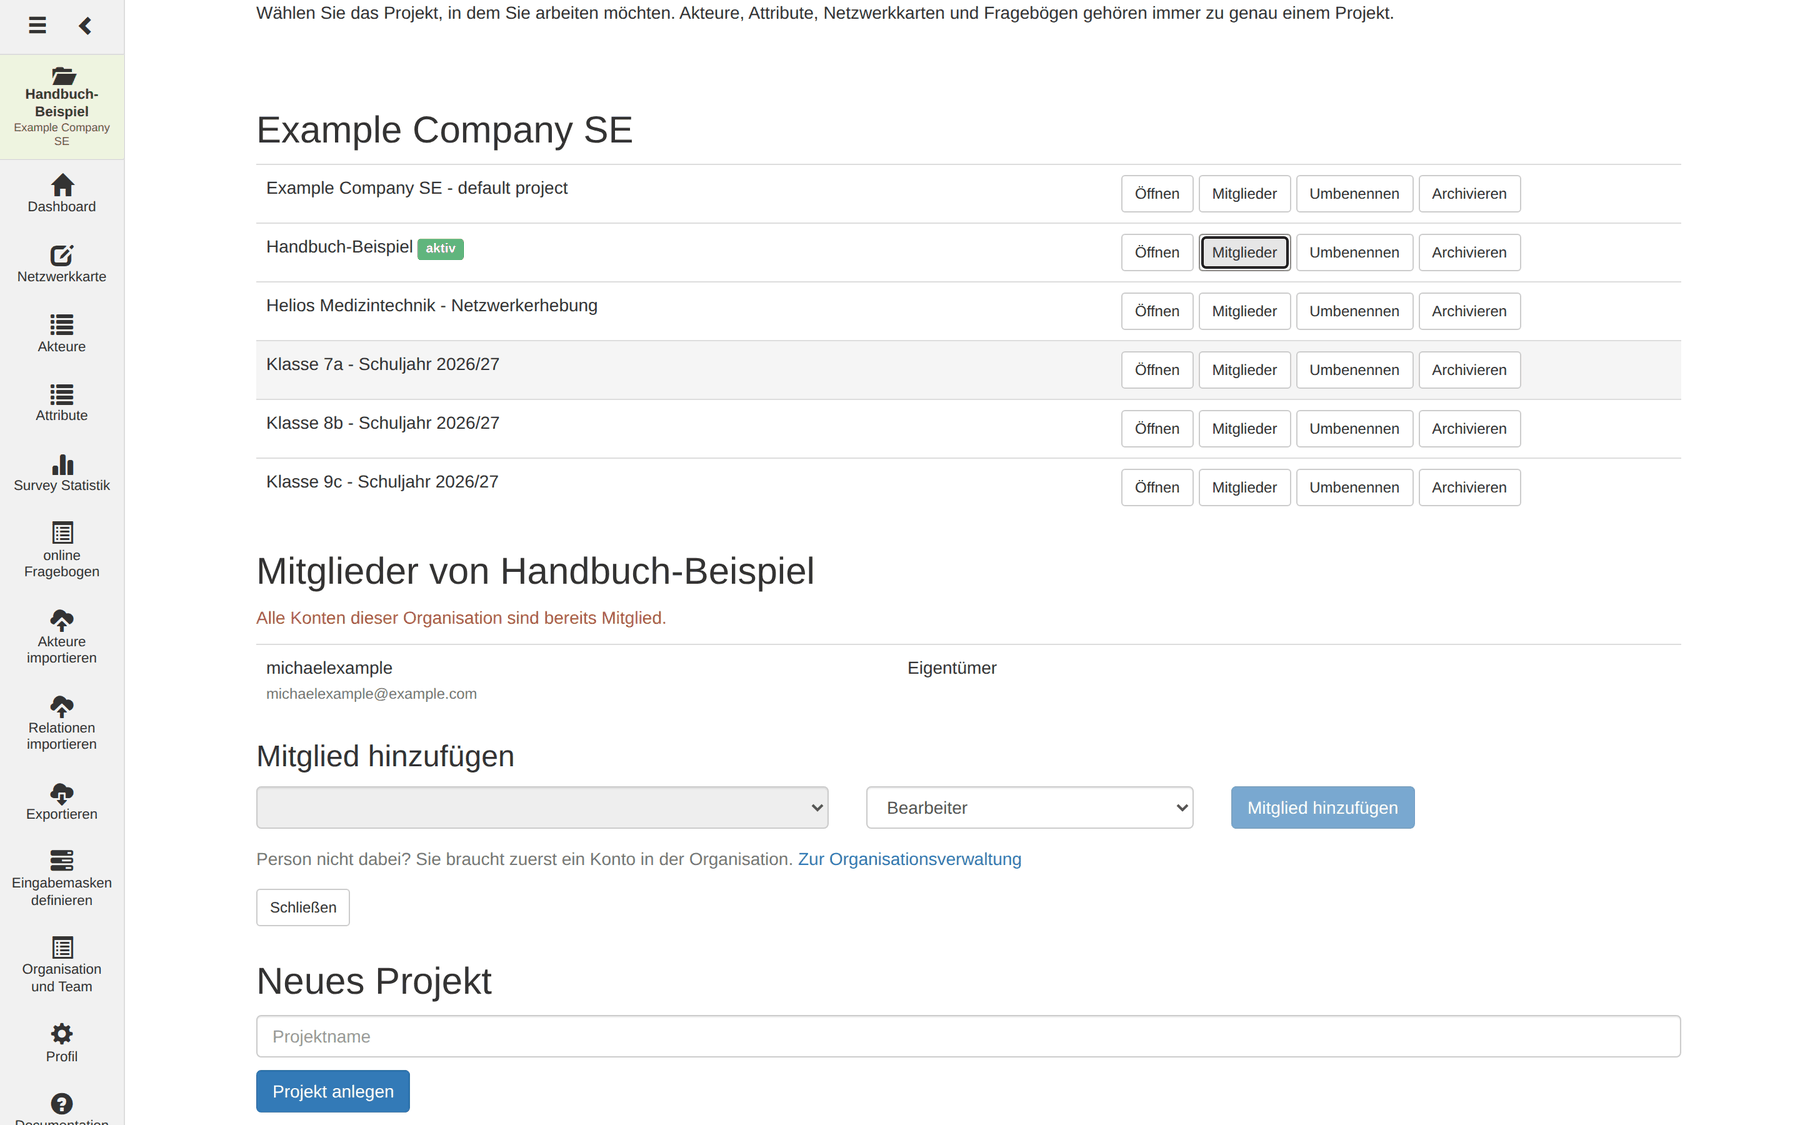Open the online Fragebogen icon
Viewport: 1800px width, 1125px height.
pos(62,532)
